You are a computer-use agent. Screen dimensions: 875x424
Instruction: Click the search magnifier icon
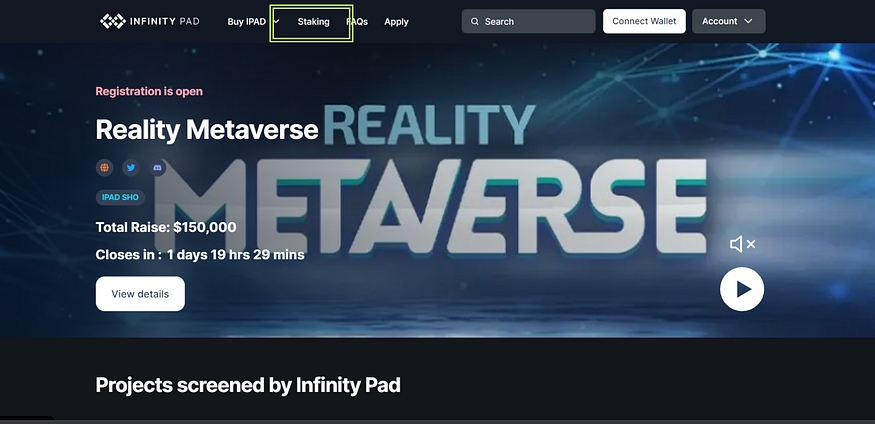coord(475,21)
